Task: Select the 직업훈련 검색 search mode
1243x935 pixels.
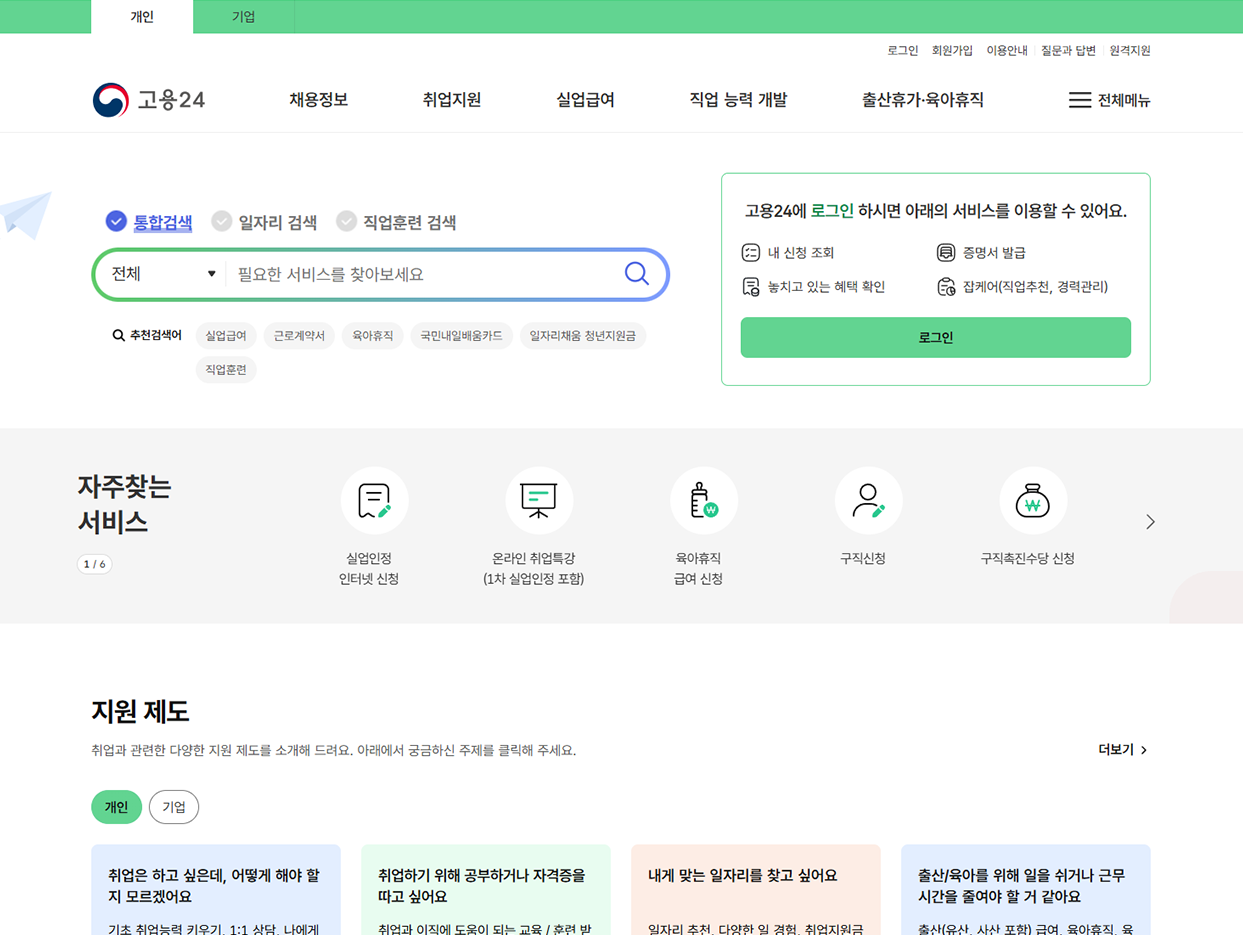Action: click(396, 222)
